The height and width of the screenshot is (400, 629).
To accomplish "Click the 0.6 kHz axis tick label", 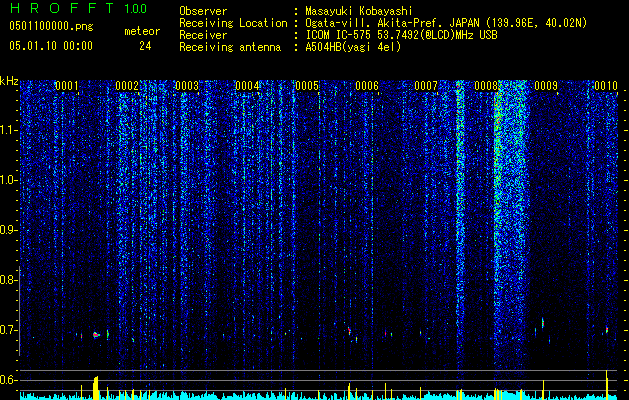I will tap(8, 380).
